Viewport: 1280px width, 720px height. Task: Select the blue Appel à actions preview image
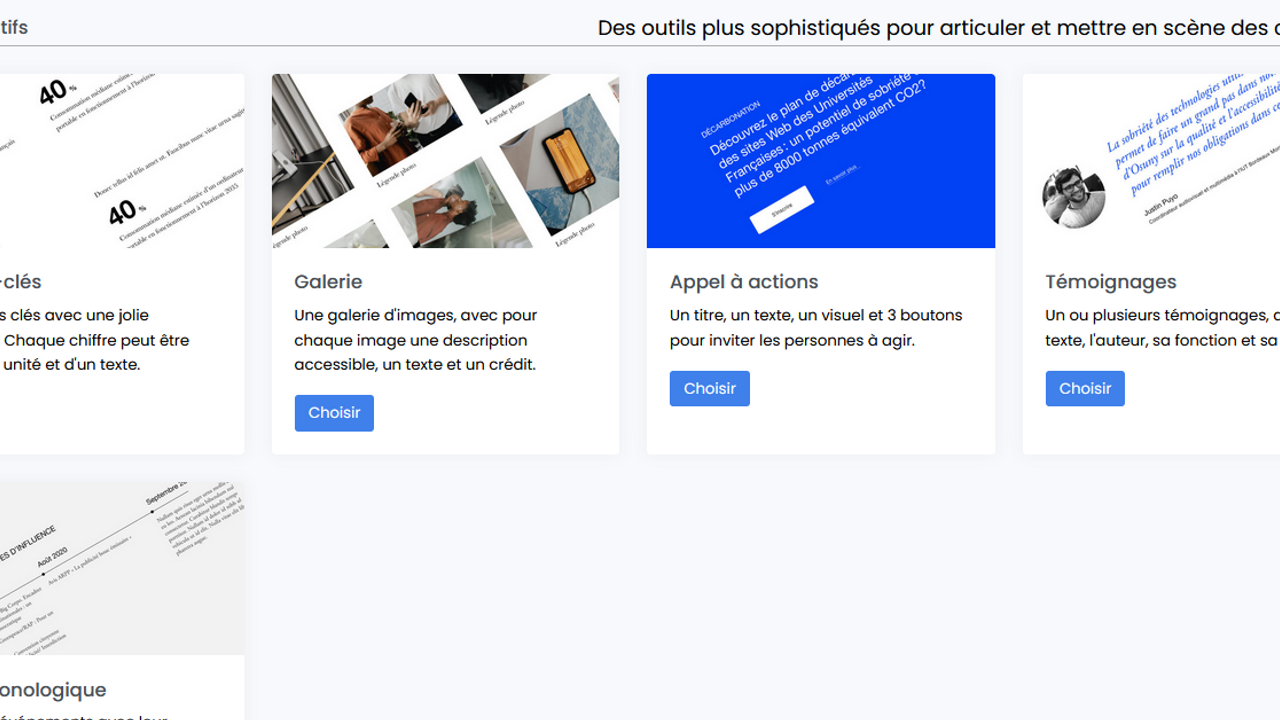pos(821,161)
